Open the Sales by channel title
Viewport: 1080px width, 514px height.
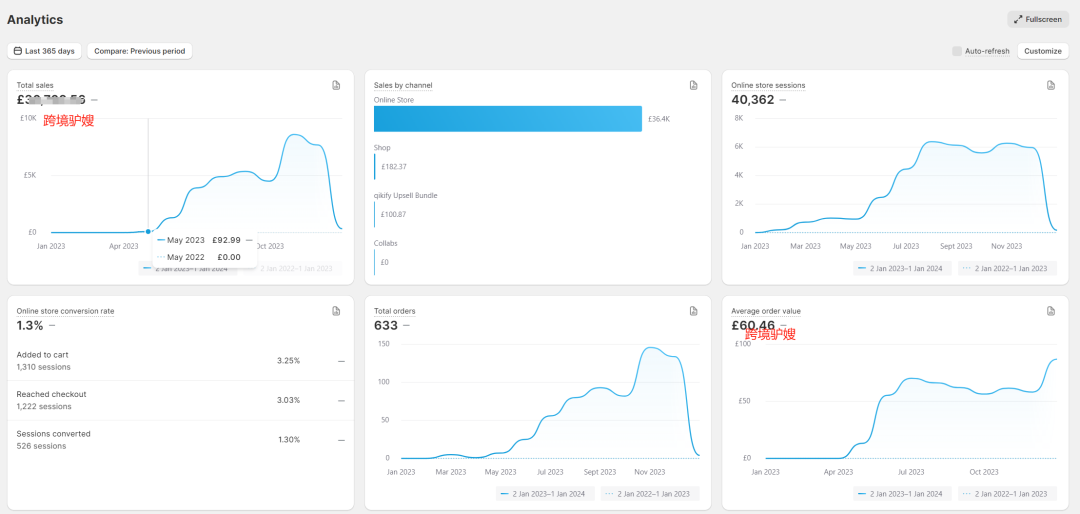click(403, 85)
